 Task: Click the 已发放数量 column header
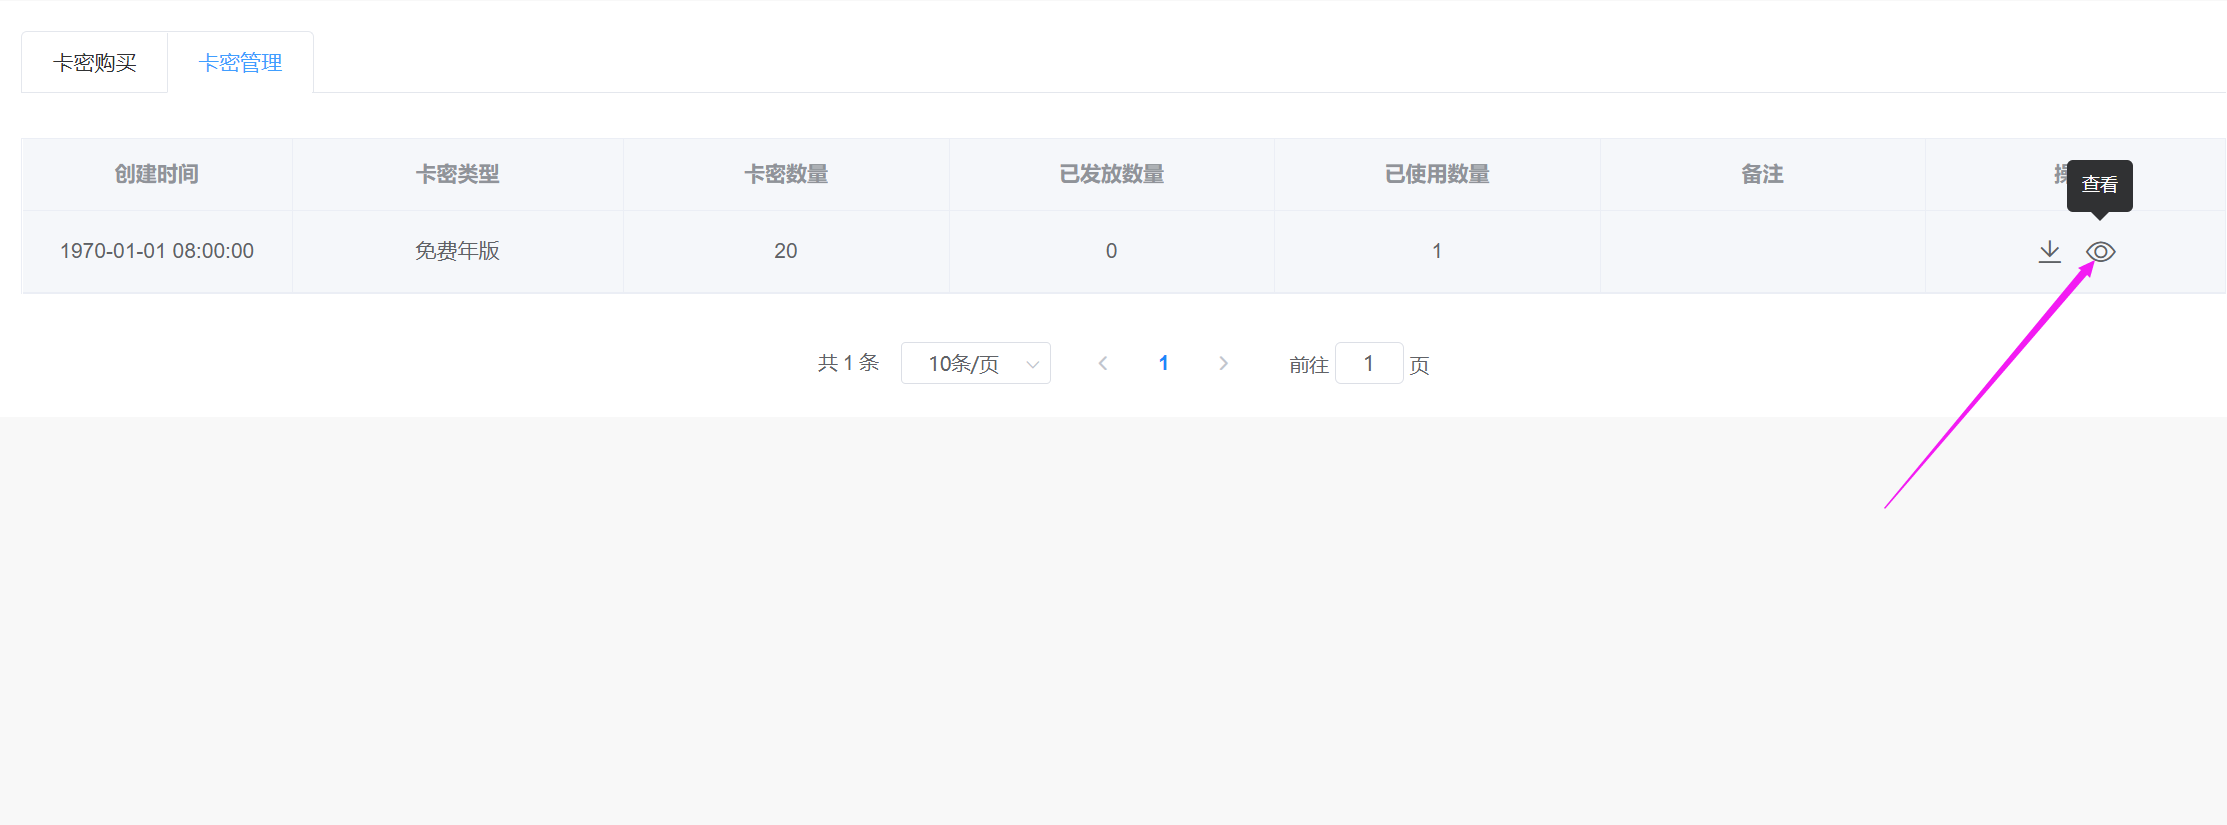(1112, 174)
